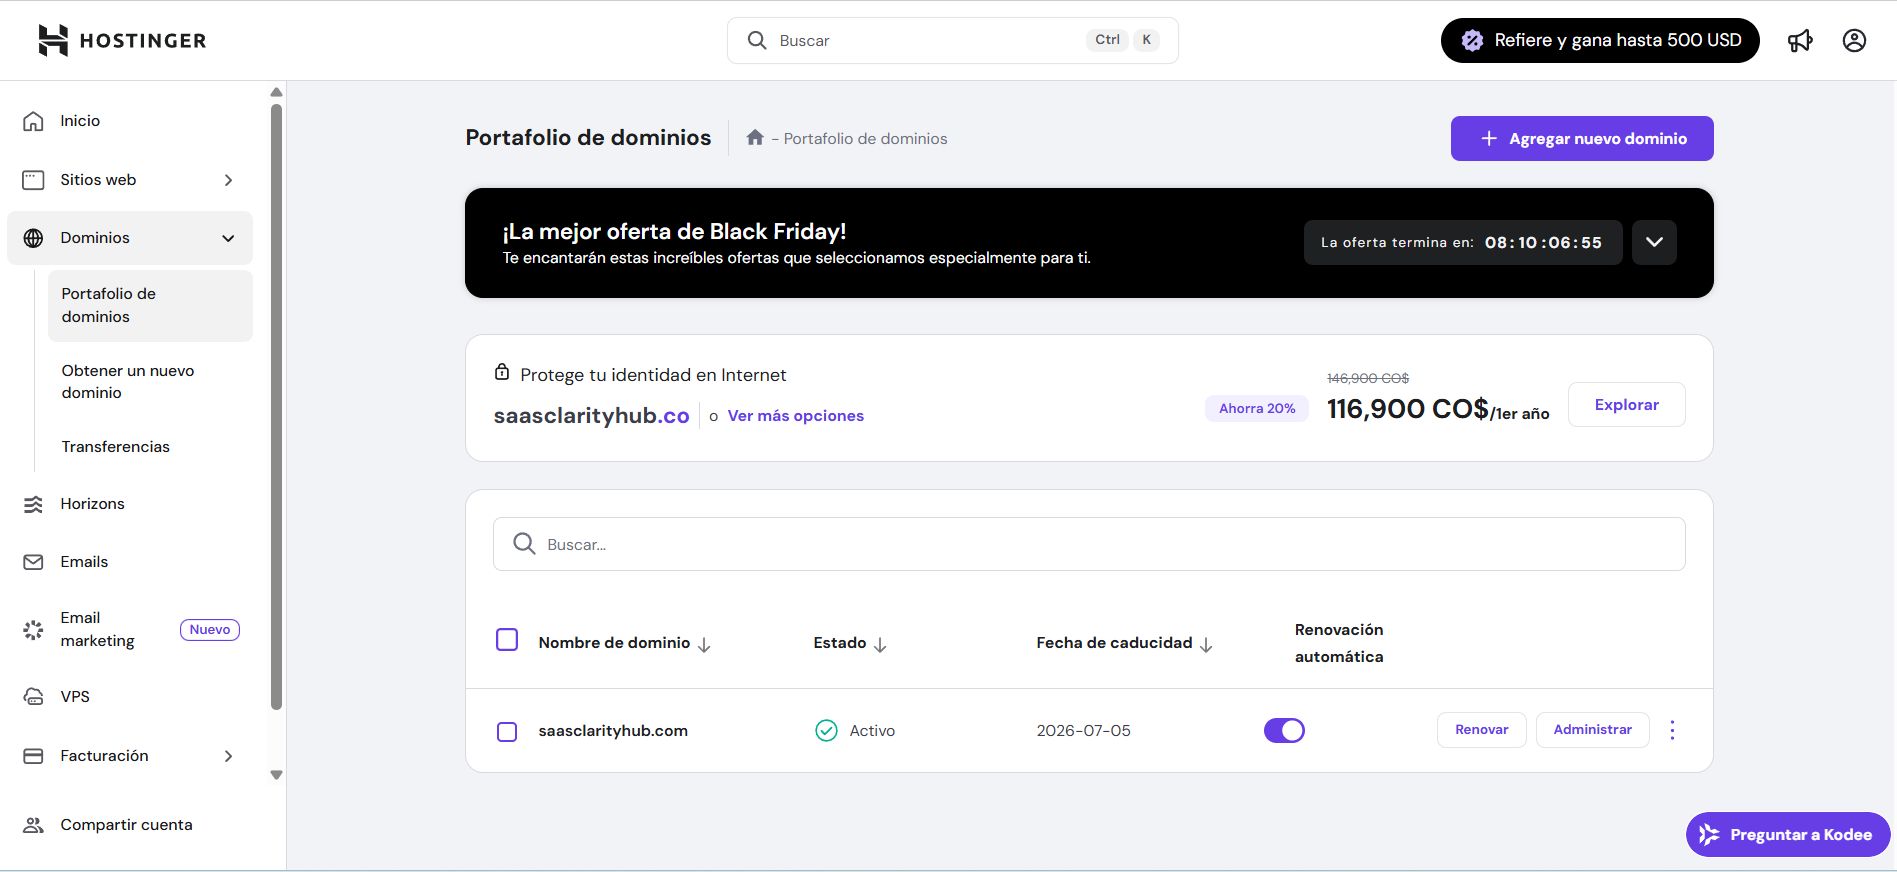Screen dimensions: 1897x872
Task: Click the Hostinger logo
Action: coord(122,40)
